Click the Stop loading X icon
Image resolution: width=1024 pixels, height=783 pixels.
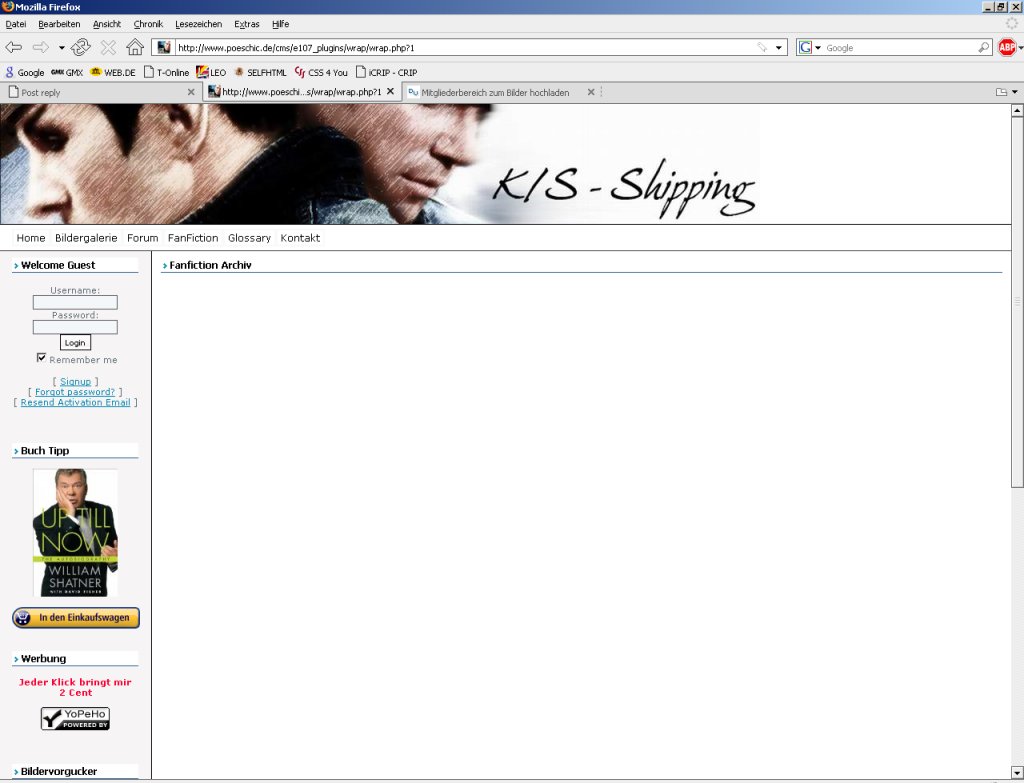point(108,47)
